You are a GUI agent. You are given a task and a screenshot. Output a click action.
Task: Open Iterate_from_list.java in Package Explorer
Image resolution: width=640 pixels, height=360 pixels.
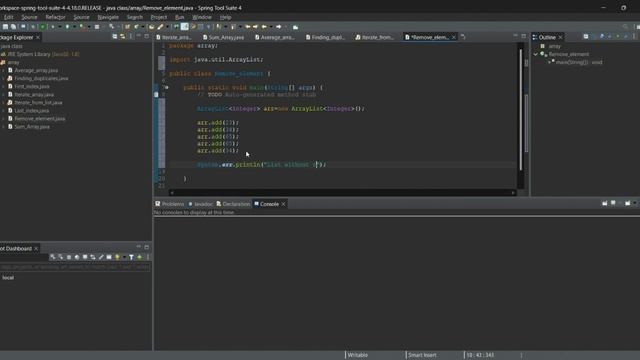[x=38, y=102]
